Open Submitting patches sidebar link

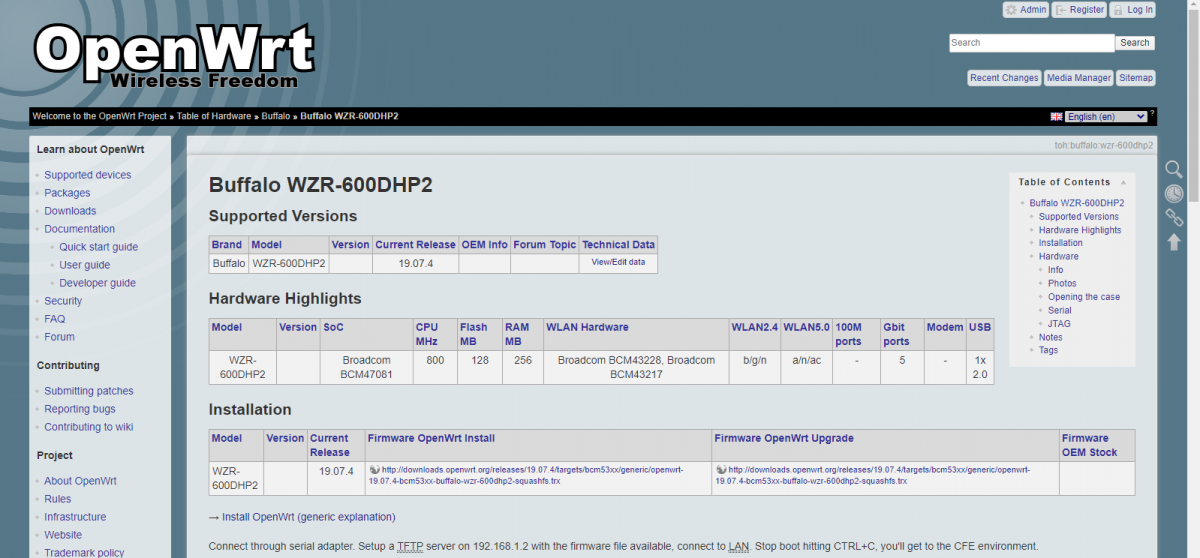tap(89, 391)
